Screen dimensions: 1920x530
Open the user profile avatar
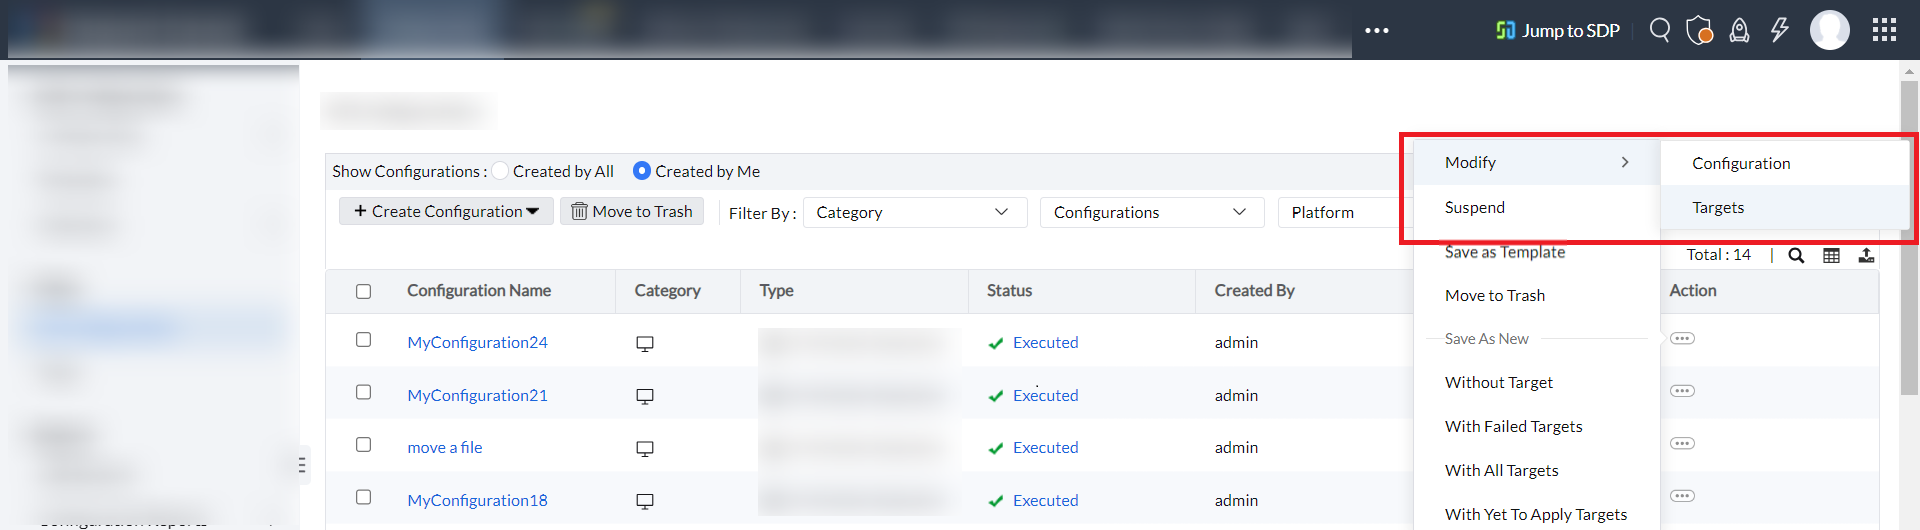pyautogui.click(x=1829, y=30)
